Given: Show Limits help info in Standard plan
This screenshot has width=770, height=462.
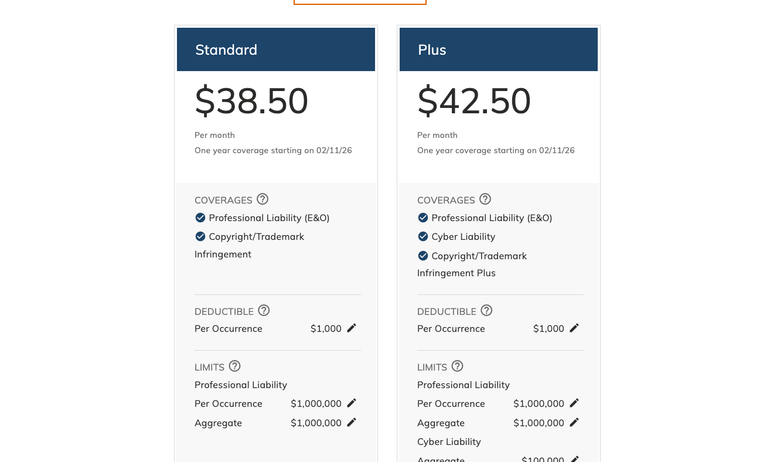Looking at the screenshot, I should [x=235, y=367].
